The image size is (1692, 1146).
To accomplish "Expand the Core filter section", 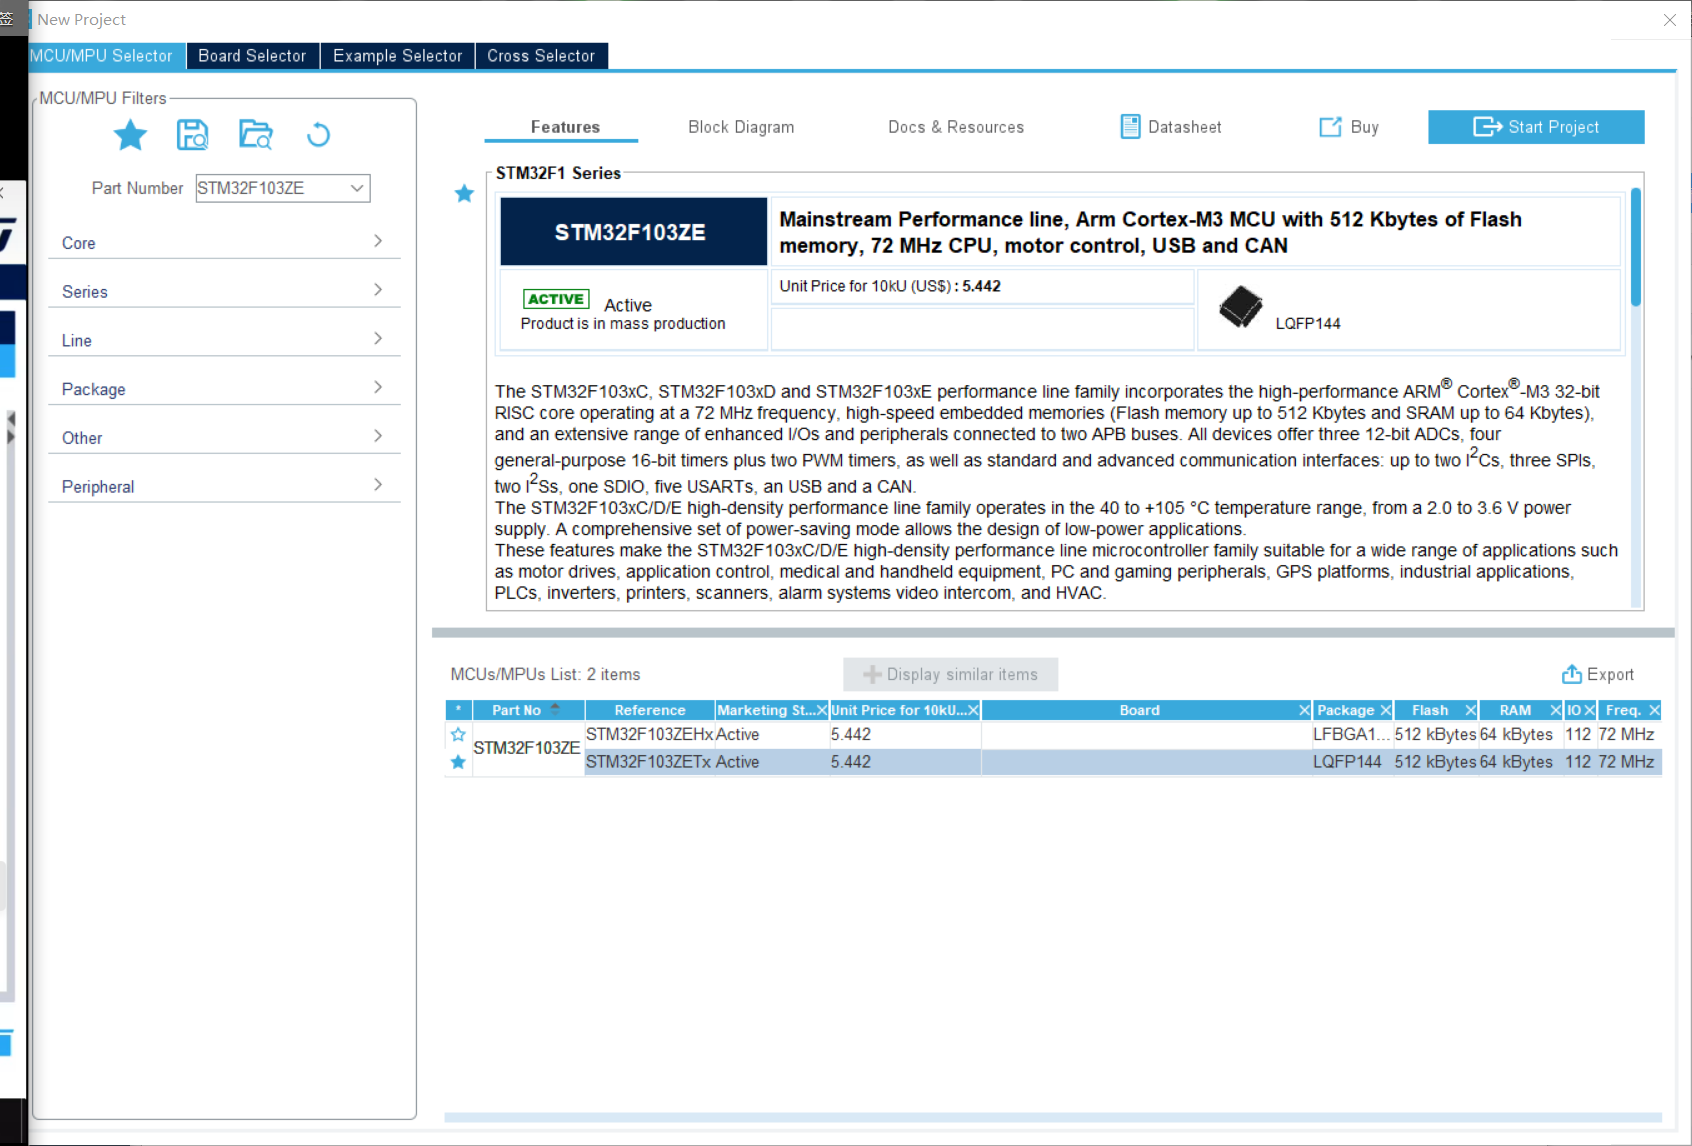I will point(224,242).
